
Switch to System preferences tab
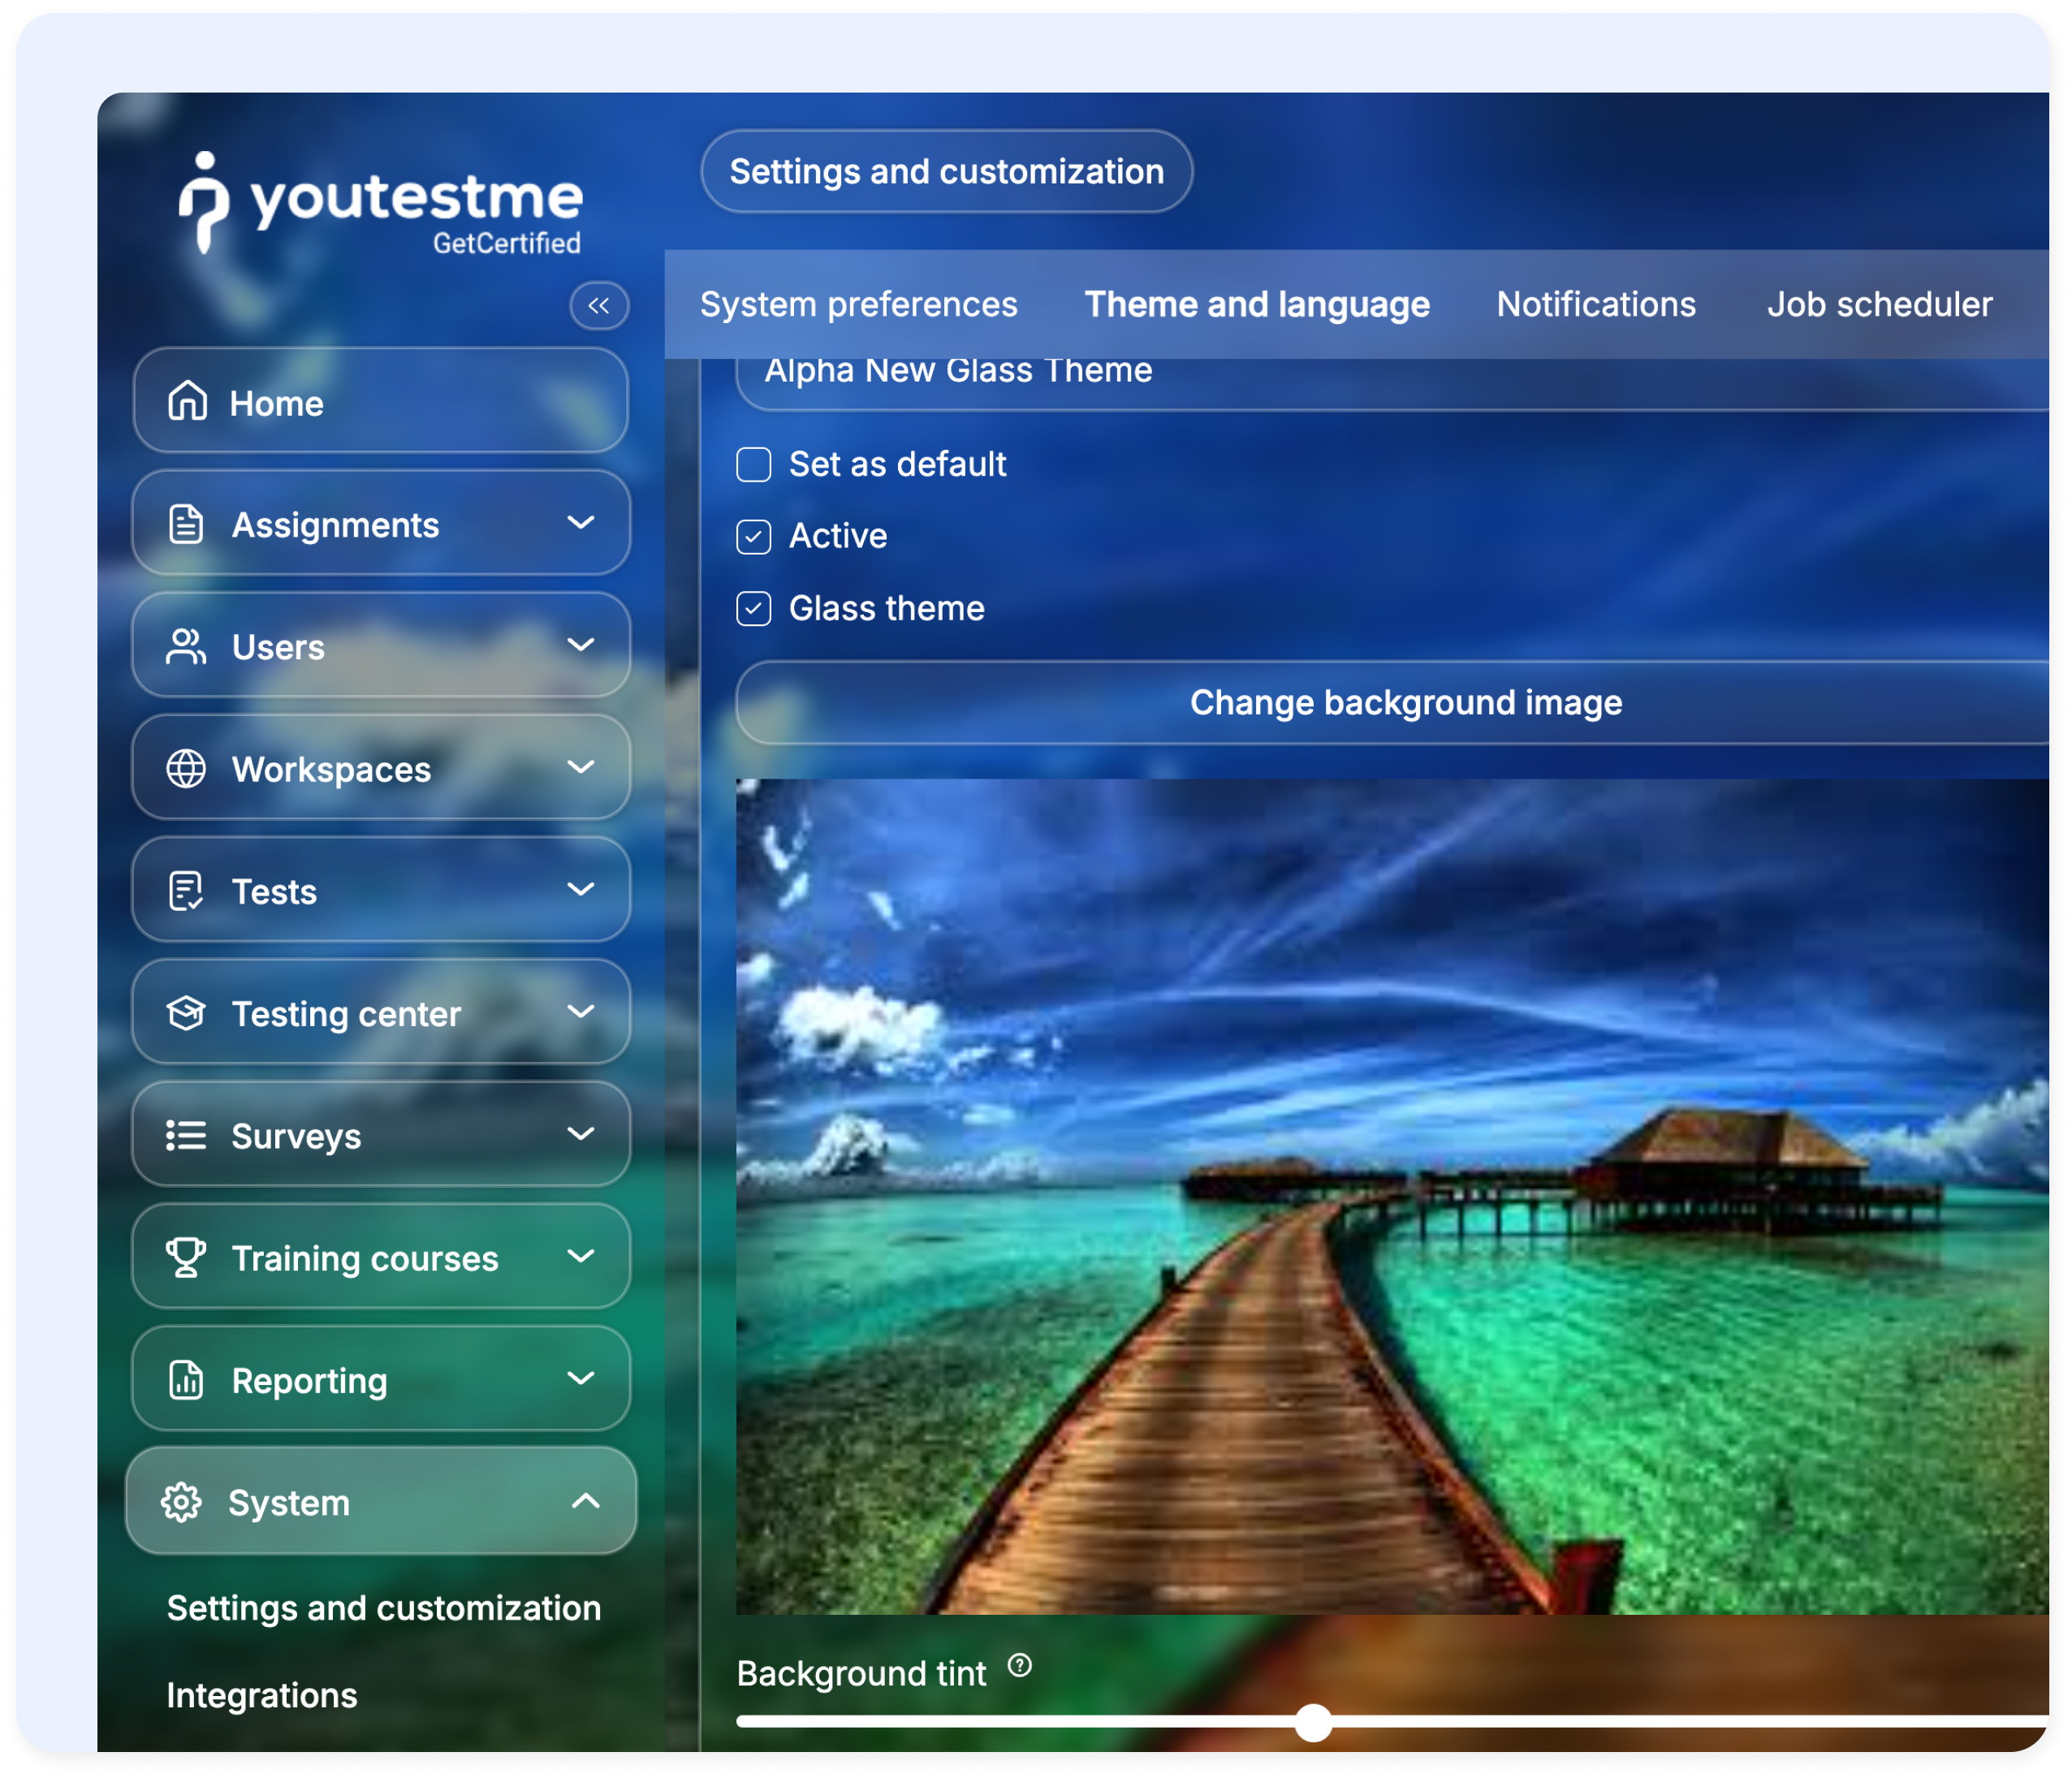[858, 304]
